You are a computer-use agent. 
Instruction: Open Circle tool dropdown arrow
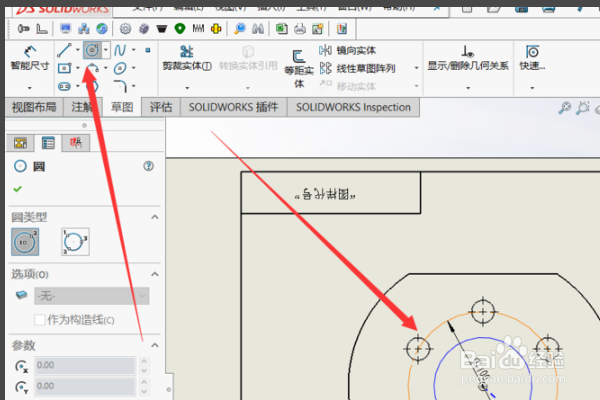click(x=106, y=50)
